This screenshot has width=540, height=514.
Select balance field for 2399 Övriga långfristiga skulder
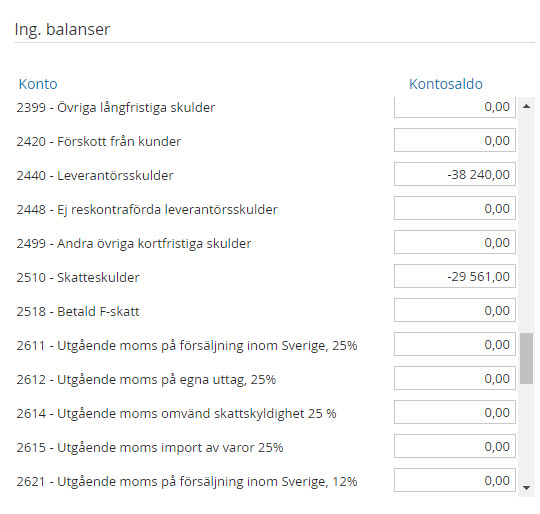pyautogui.click(x=455, y=107)
